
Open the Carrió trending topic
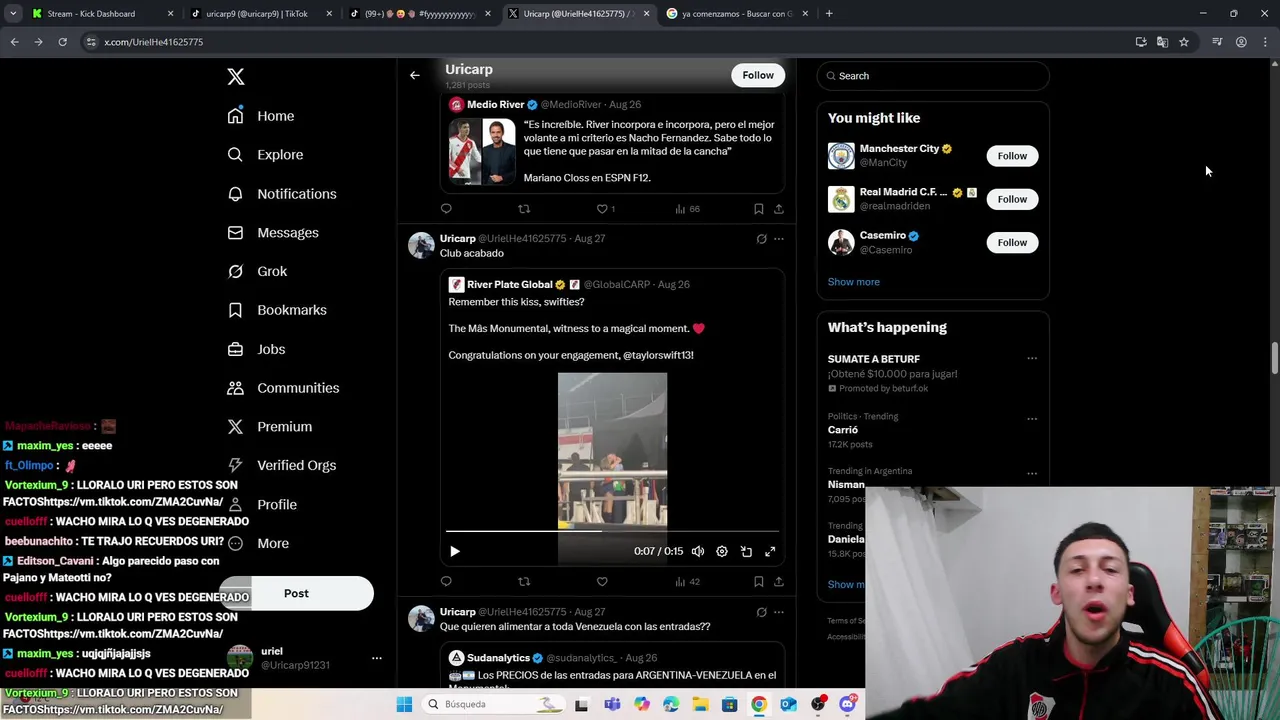click(x=843, y=430)
